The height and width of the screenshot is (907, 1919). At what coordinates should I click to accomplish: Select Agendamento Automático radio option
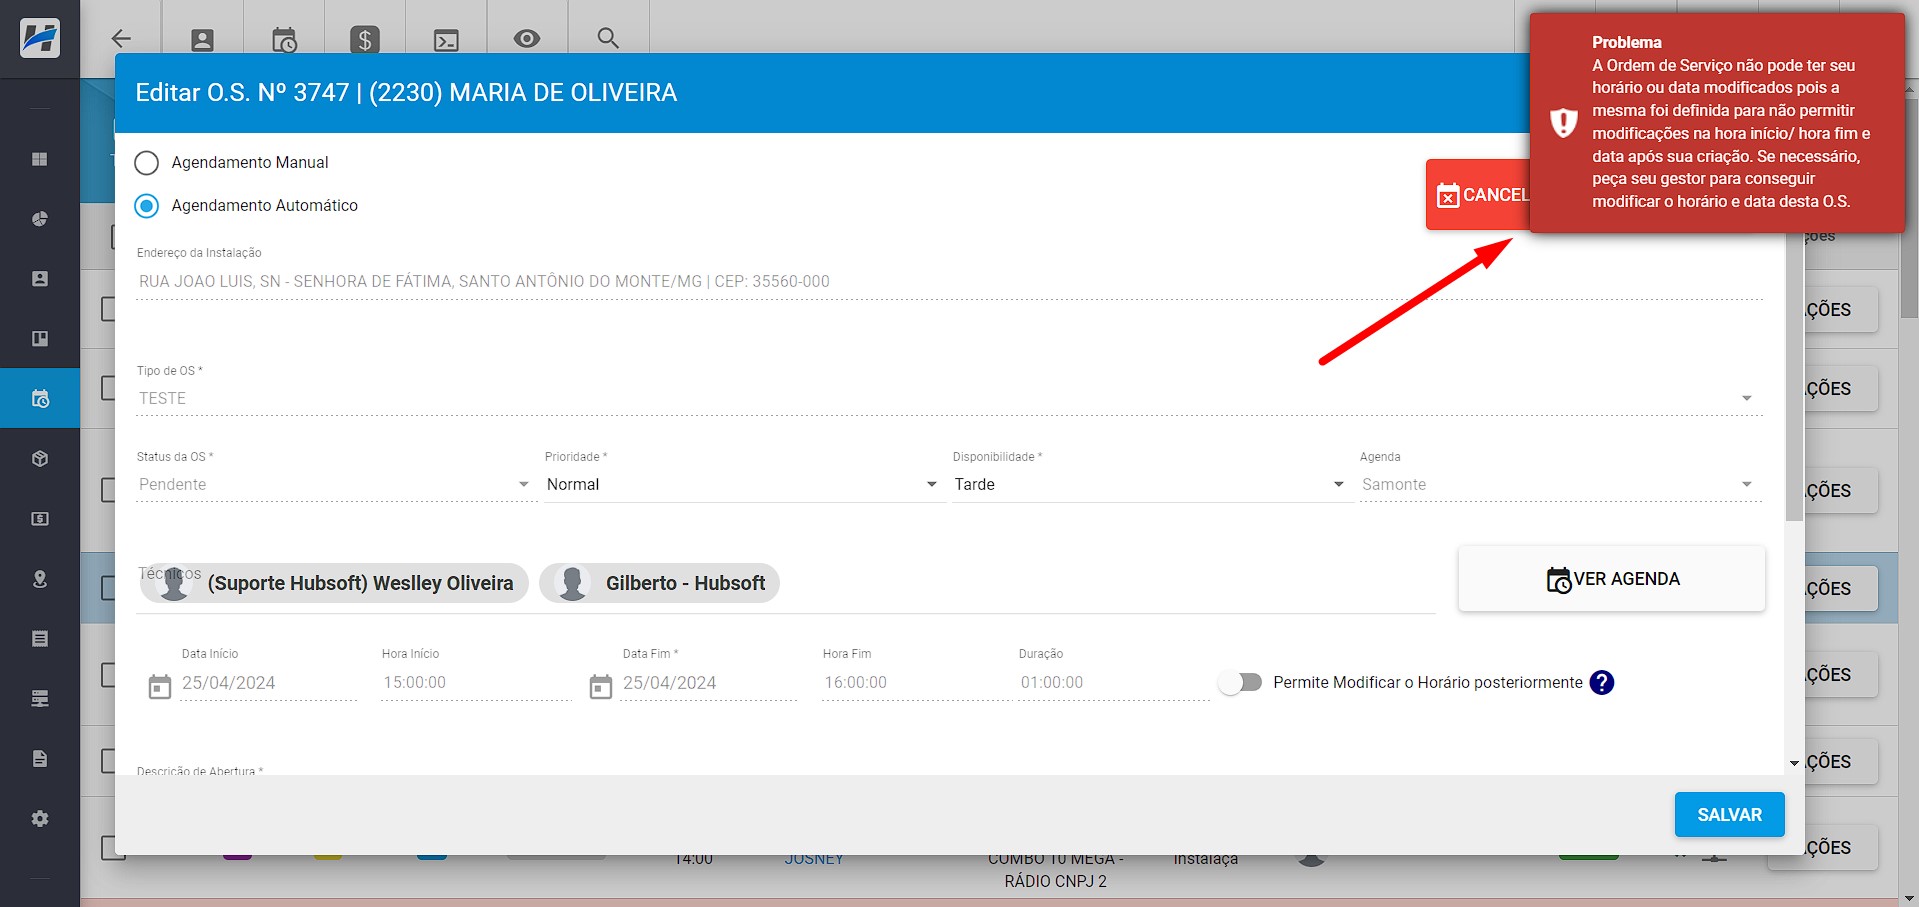click(x=146, y=206)
